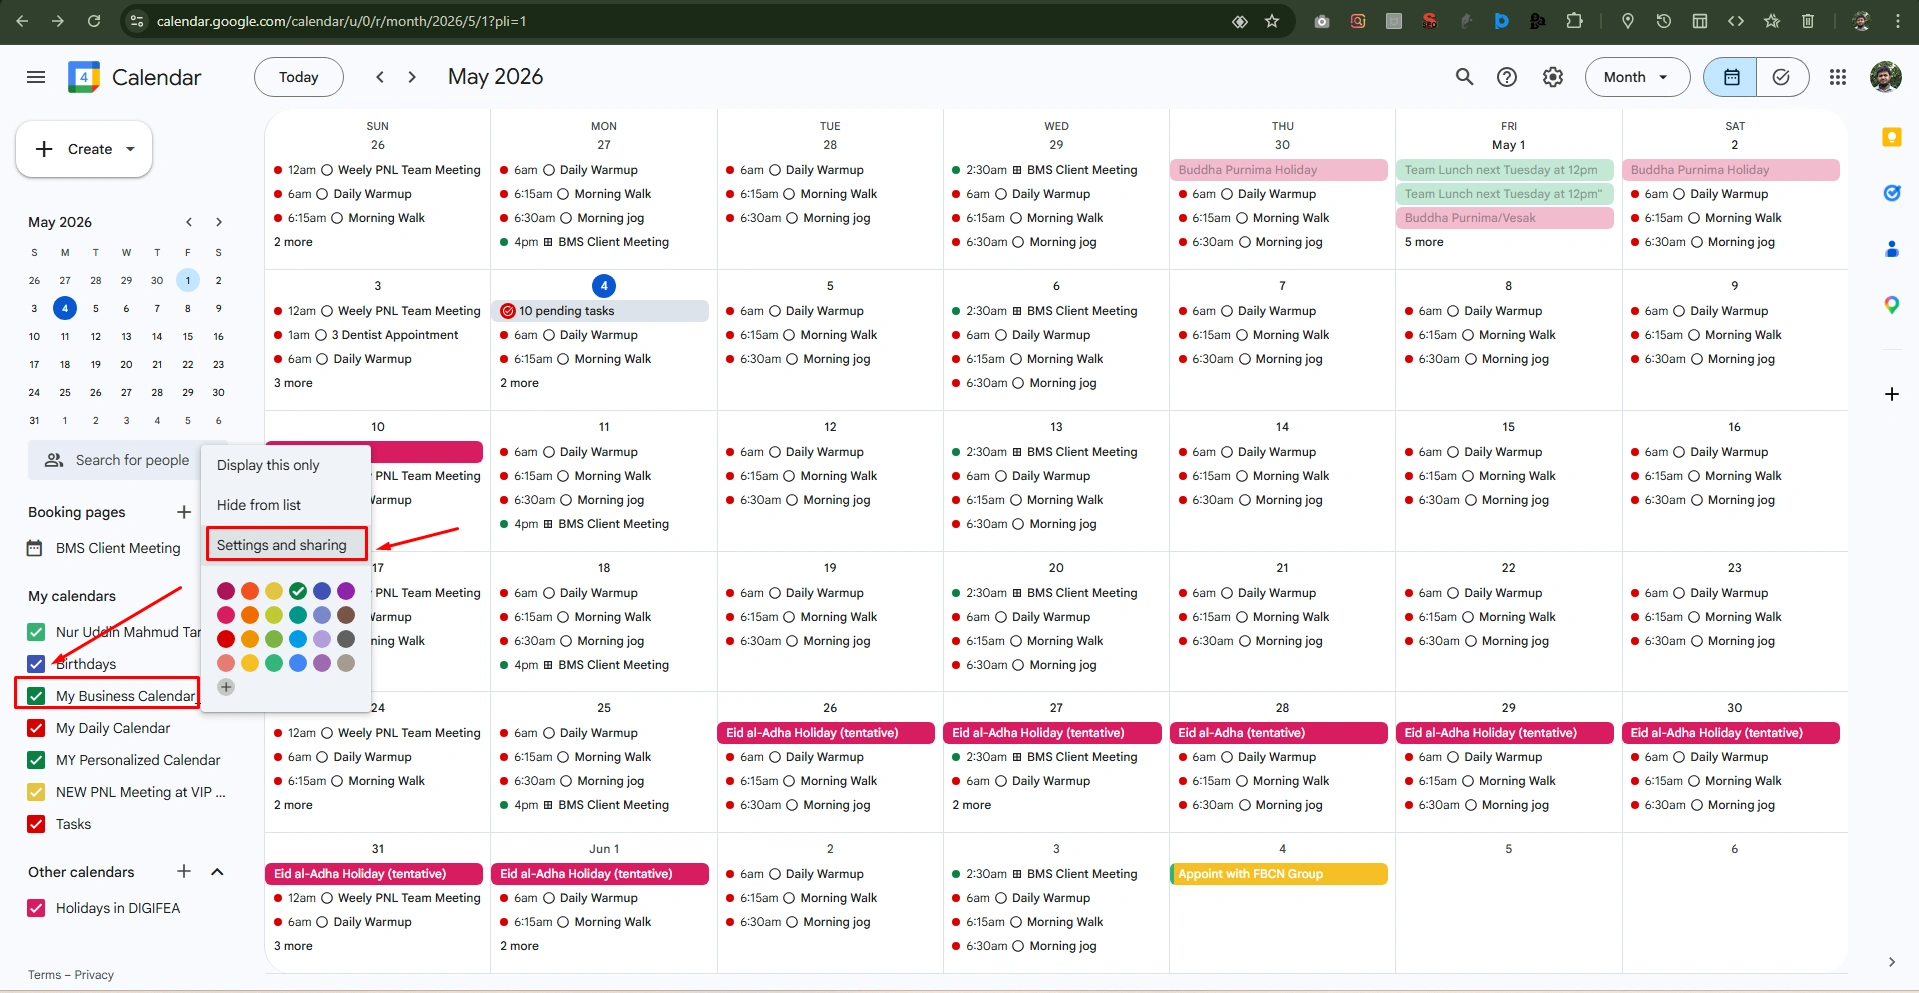
Task: Open the main menu hamburger icon
Action: click(36, 77)
